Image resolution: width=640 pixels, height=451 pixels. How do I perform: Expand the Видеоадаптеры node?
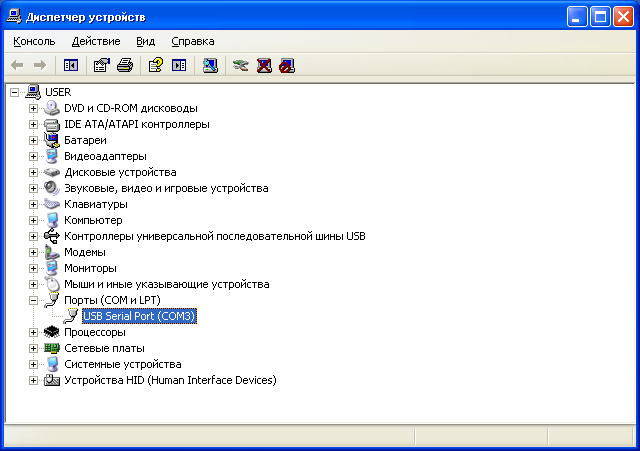[x=33, y=156]
